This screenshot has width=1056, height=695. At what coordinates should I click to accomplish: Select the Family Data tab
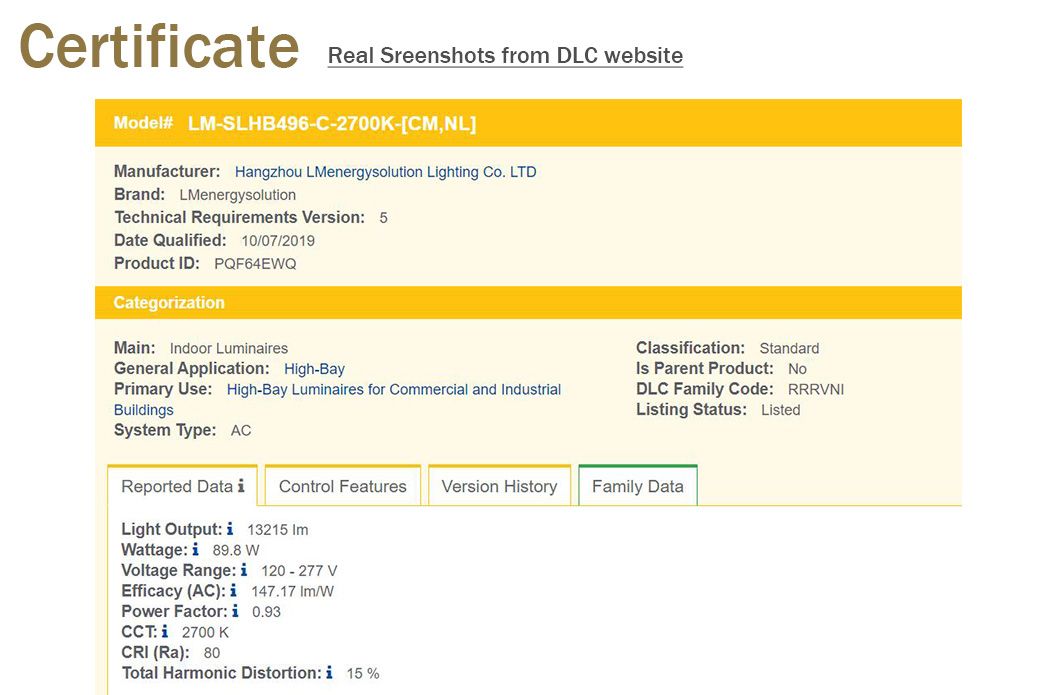pyautogui.click(x=637, y=487)
